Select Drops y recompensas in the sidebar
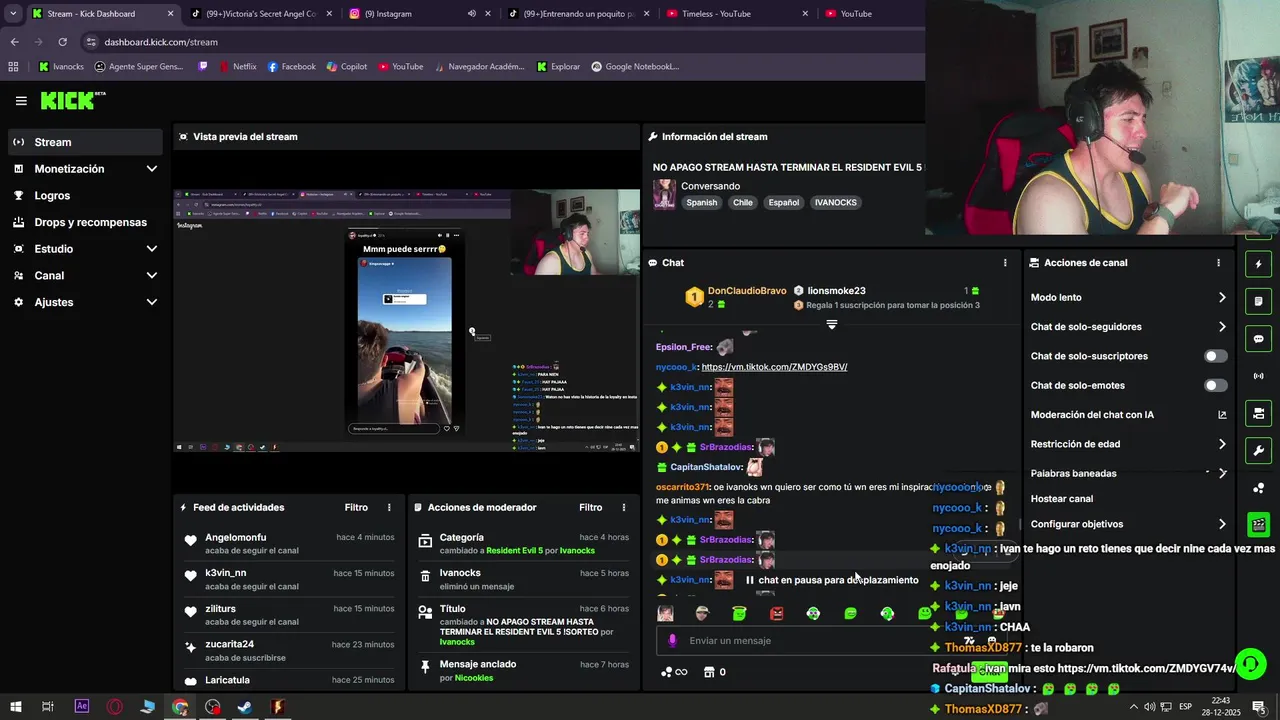This screenshot has width=1280, height=720. pos(85,222)
